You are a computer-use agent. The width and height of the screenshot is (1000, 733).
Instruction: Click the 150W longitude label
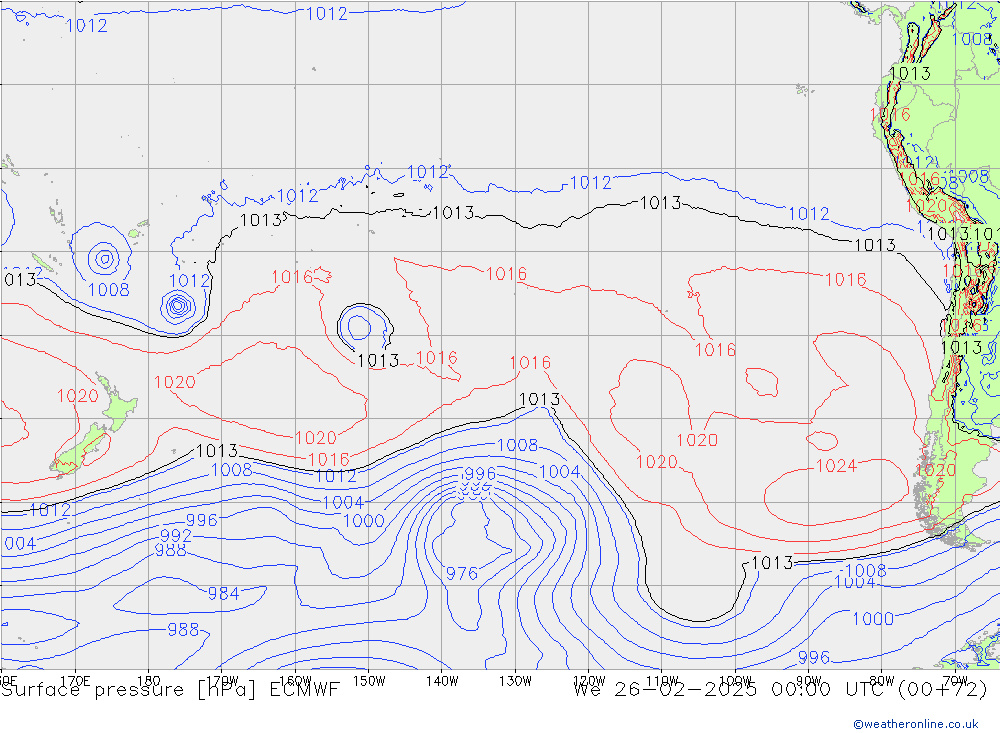(x=369, y=681)
